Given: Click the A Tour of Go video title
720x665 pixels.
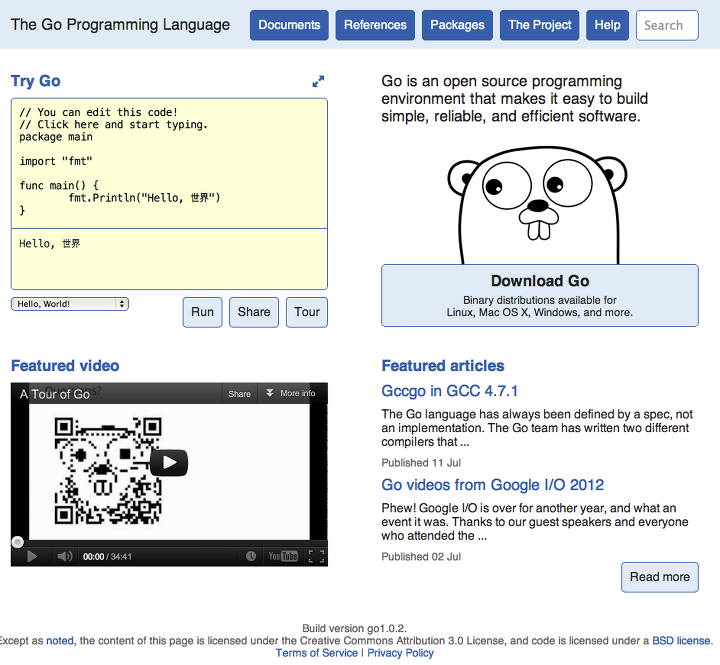Looking at the screenshot, I should coord(55,394).
